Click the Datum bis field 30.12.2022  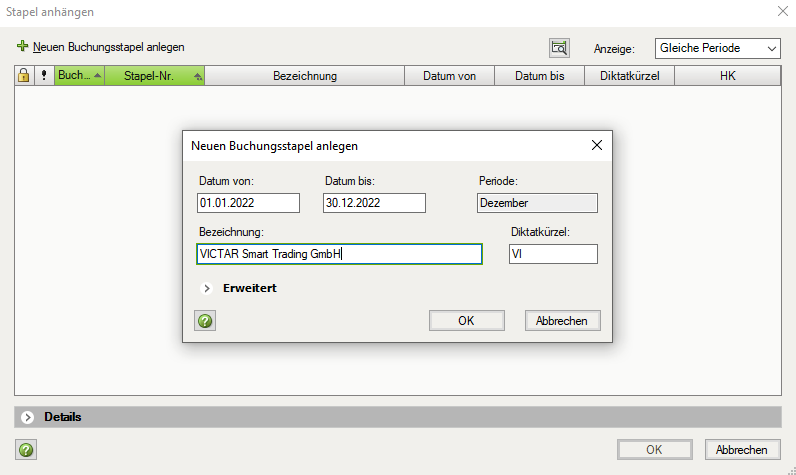pyautogui.click(x=374, y=203)
